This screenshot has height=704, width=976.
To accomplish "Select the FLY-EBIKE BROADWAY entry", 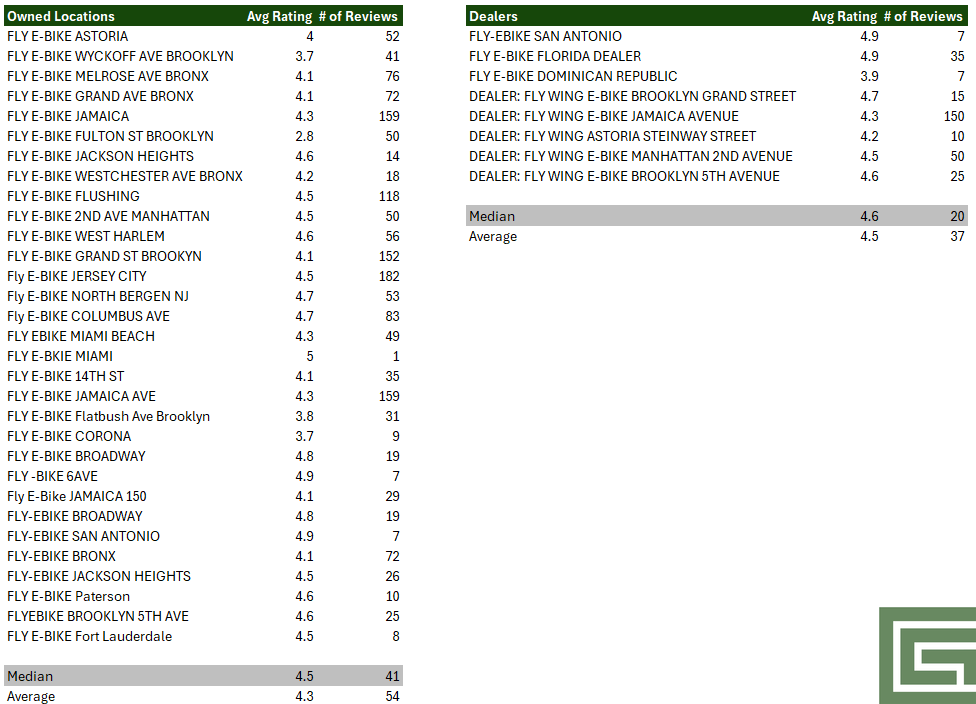I will [x=75, y=516].
